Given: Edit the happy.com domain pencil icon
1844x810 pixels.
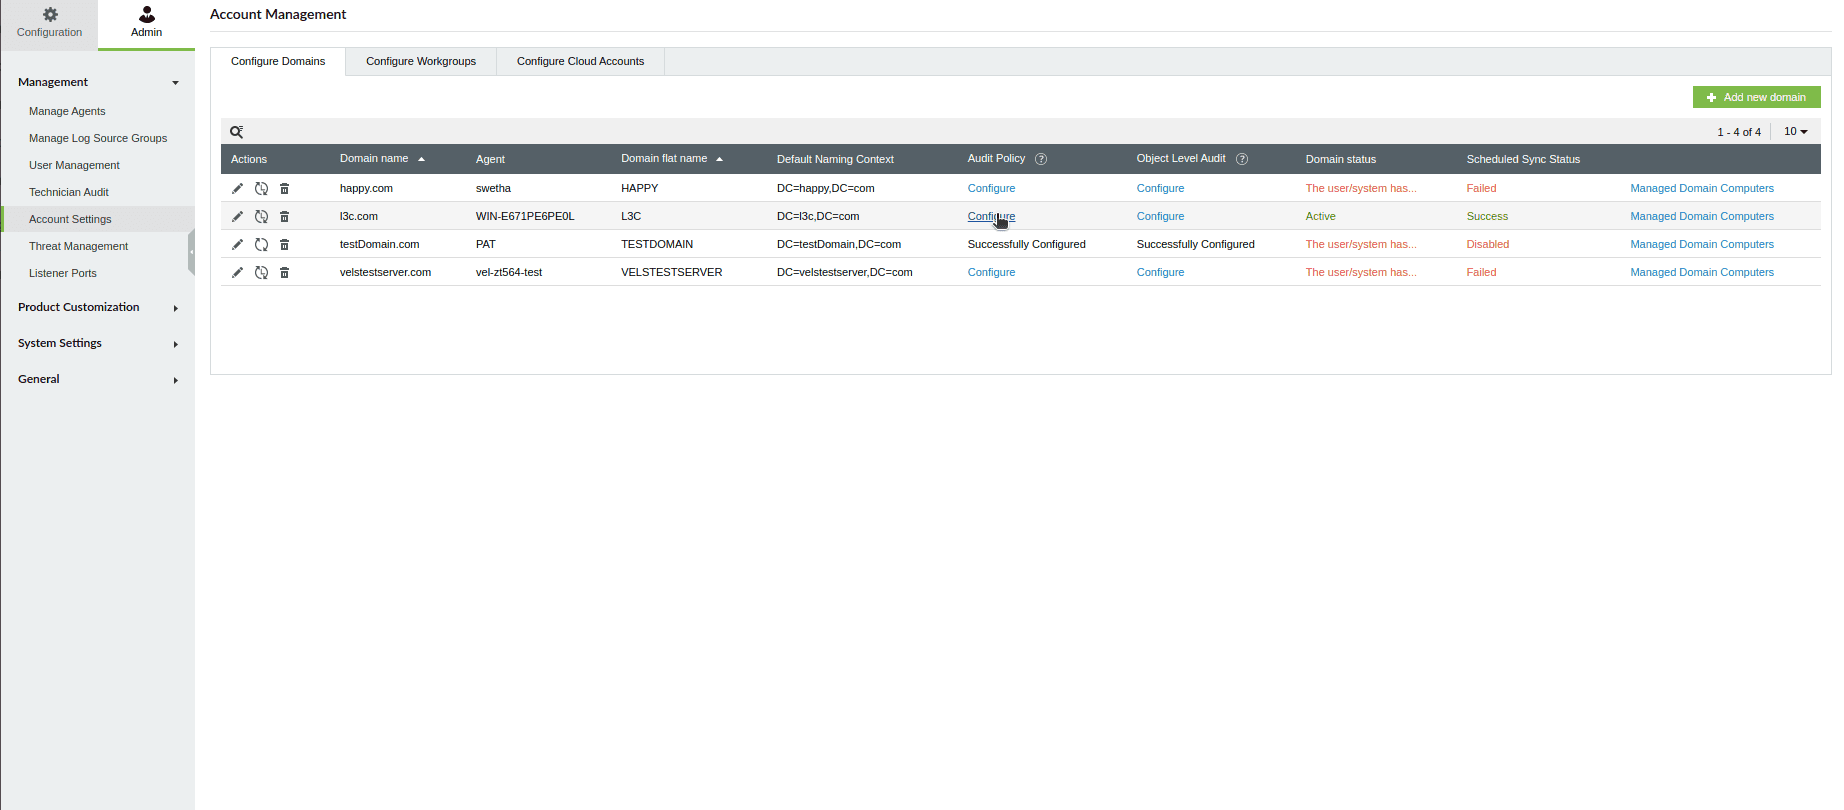Looking at the screenshot, I should coord(237,188).
